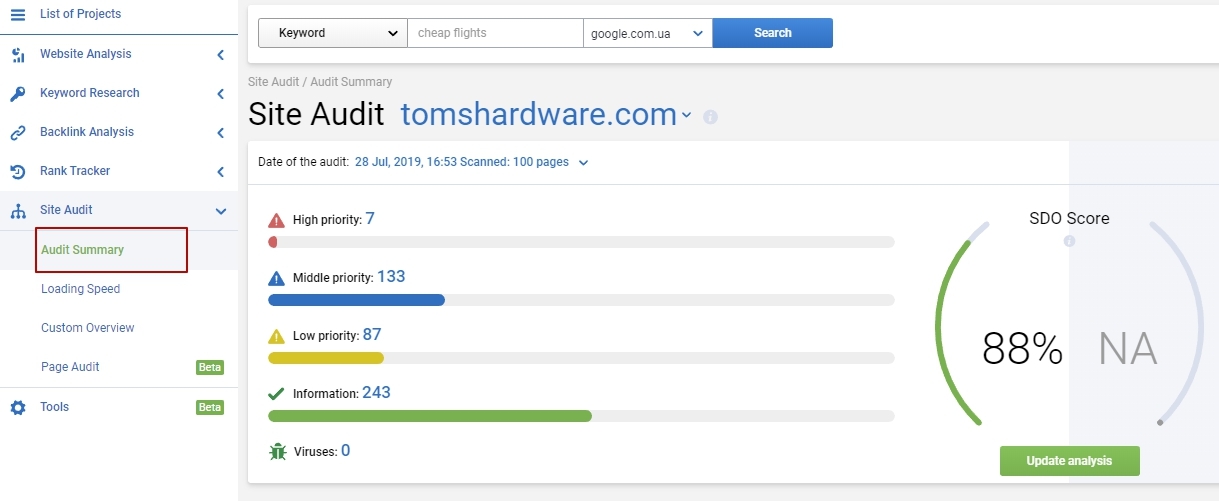Click the yellow Low priority warning icon
Viewport: 1219px width, 501px height.
click(x=277, y=336)
